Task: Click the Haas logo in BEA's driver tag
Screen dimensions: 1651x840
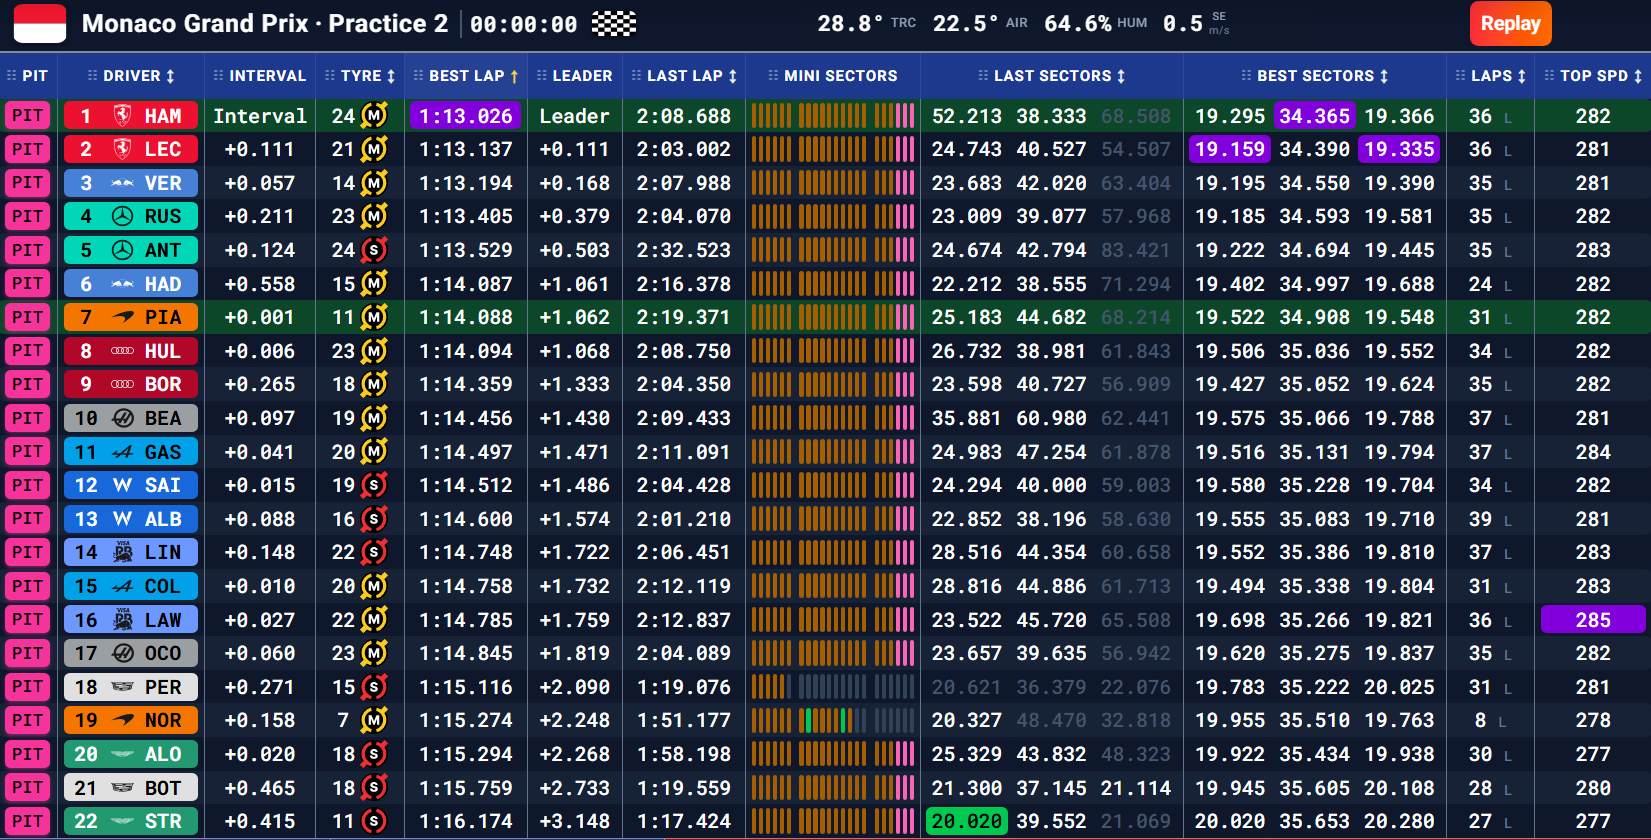Action: (x=122, y=418)
